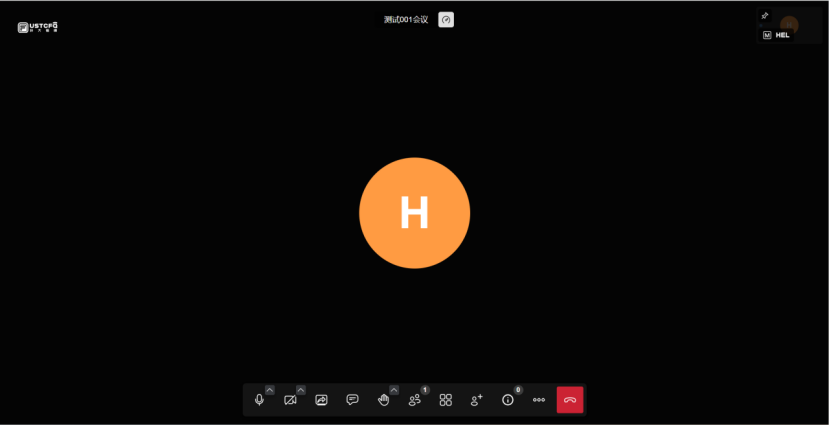
Task: Expand the microphone options arrow
Action: (x=270, y=390)
